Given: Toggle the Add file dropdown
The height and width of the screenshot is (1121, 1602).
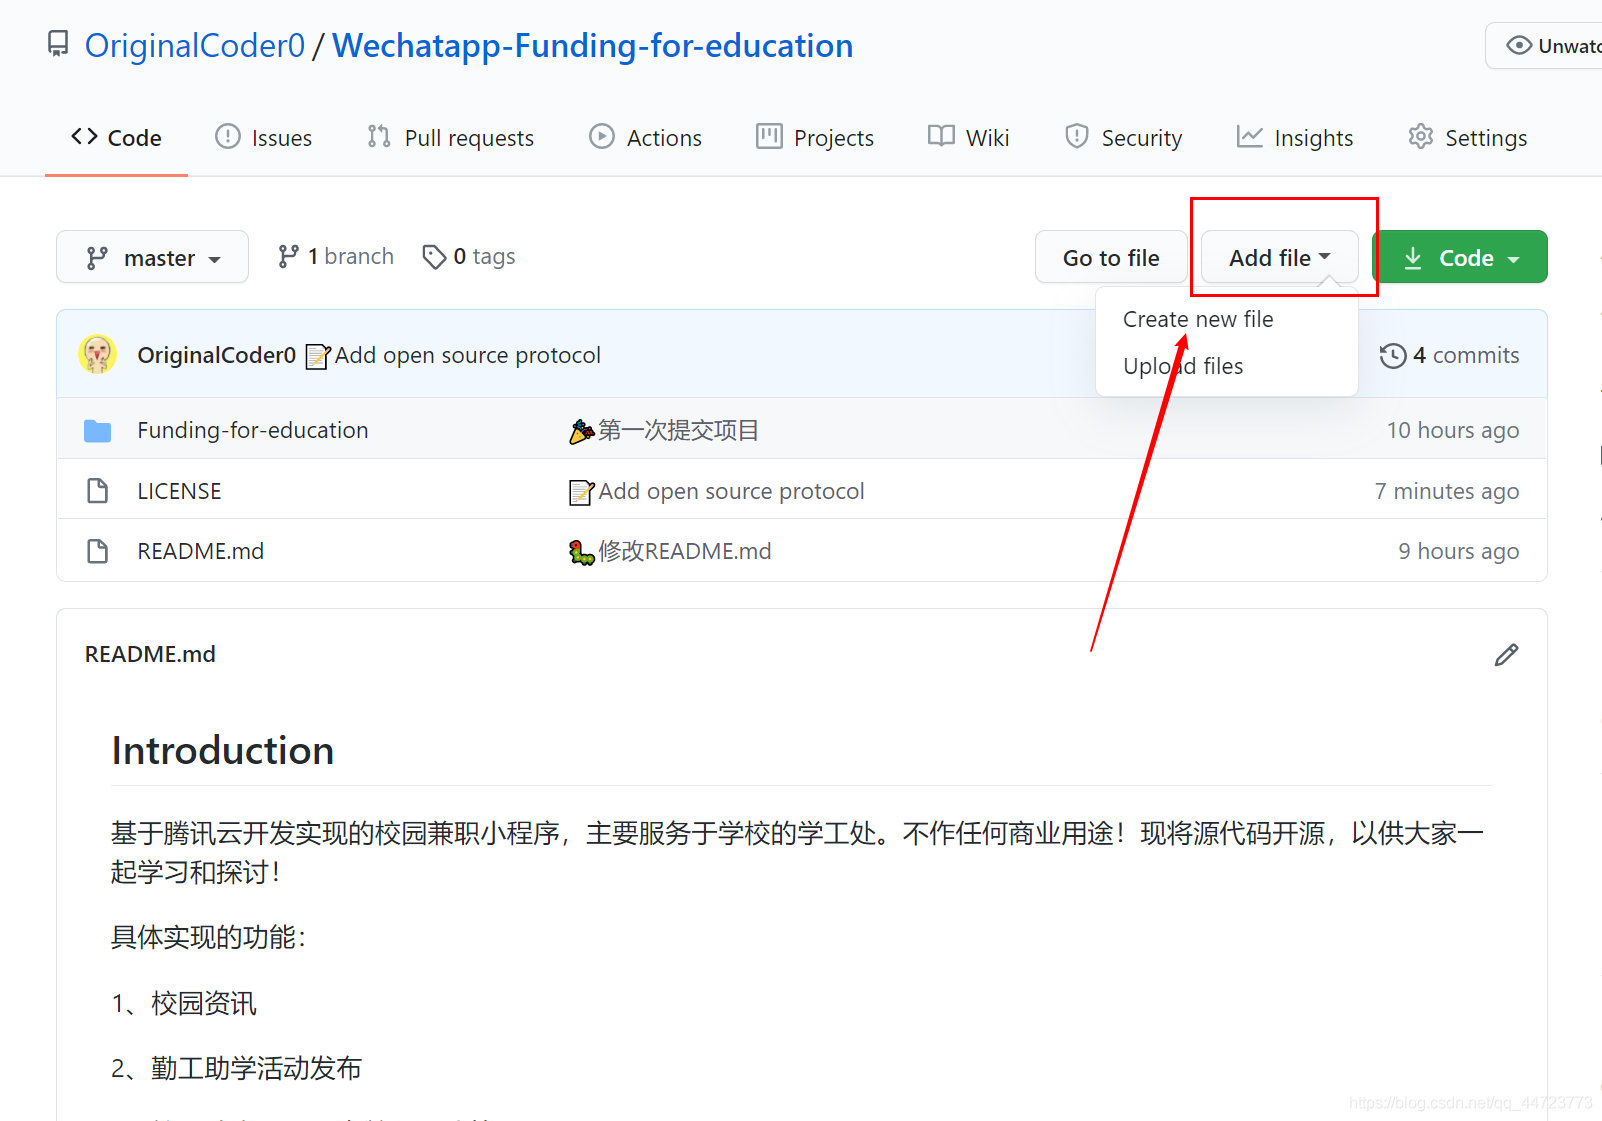Looking at the screenshot, I should pos(1279,258).
